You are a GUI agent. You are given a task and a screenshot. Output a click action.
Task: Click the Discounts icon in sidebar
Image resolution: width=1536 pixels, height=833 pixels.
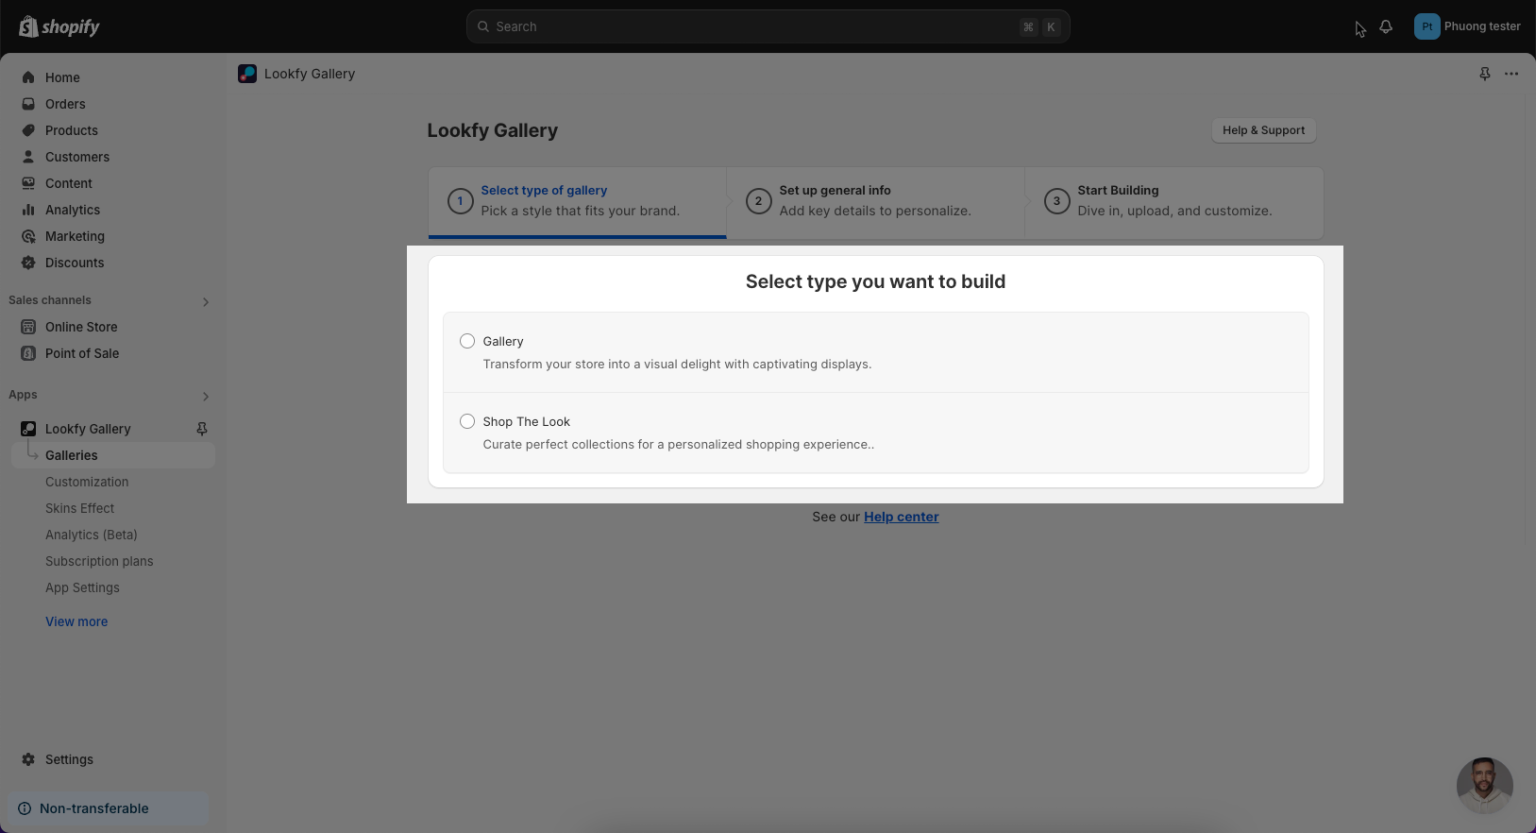pyautogui.click(x=29, y=262)
